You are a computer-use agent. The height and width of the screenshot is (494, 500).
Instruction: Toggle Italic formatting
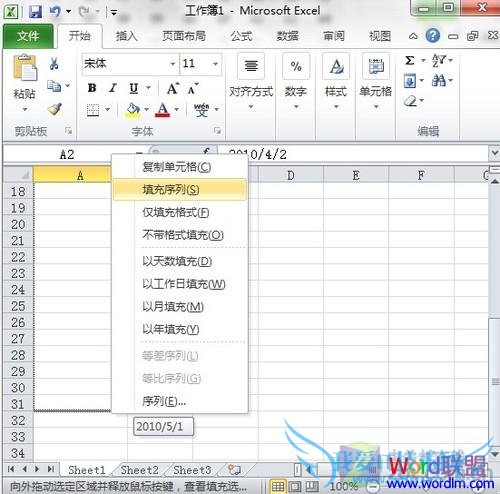pos(113,88)
